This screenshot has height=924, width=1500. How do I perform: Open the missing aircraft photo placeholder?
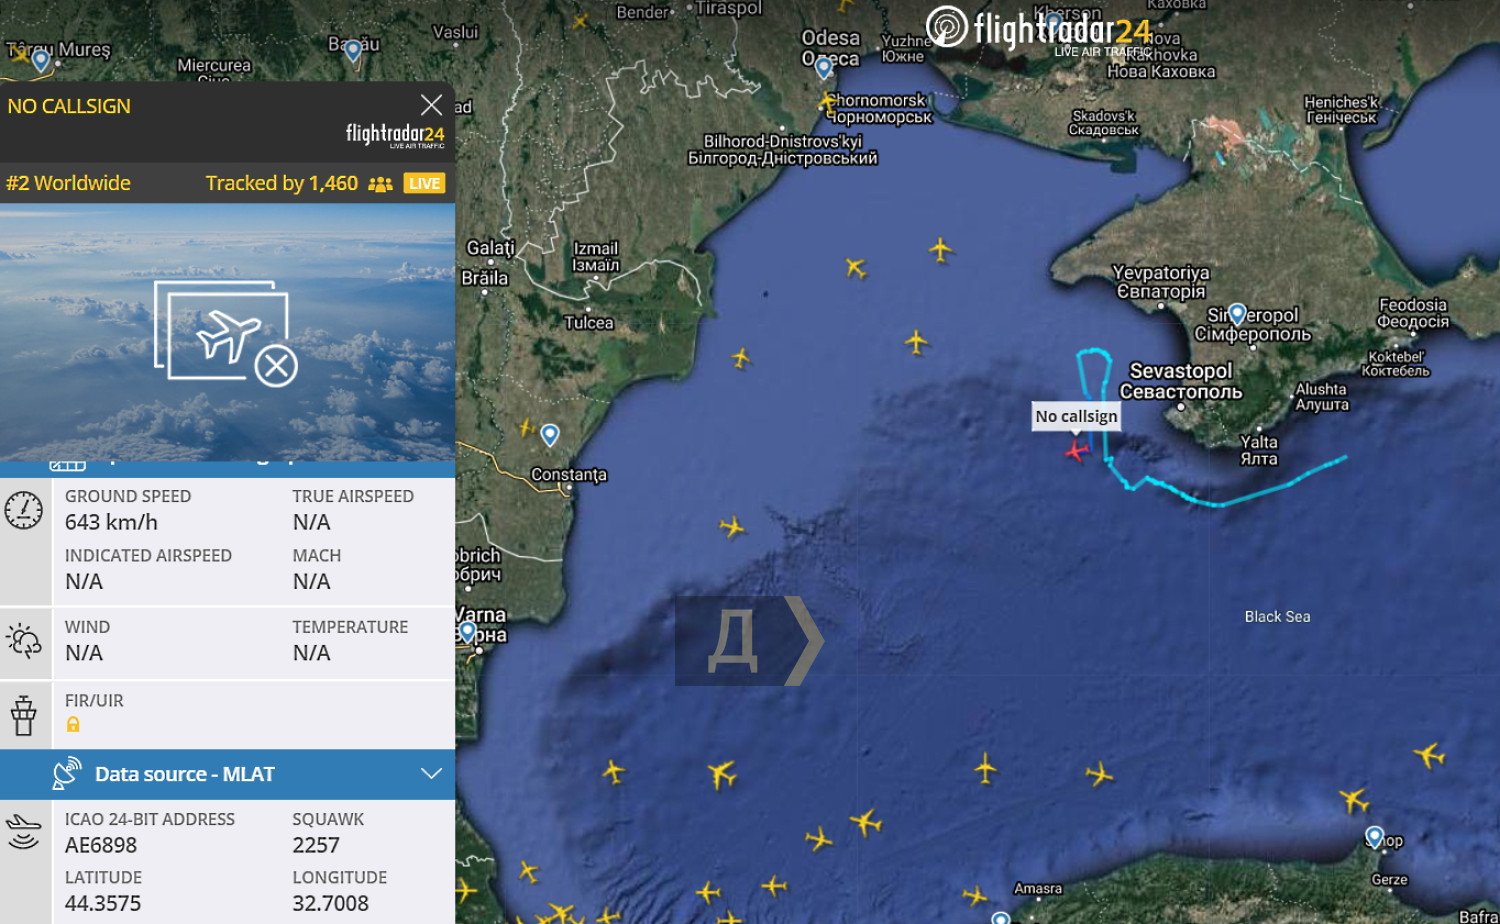tap(226, 333)
